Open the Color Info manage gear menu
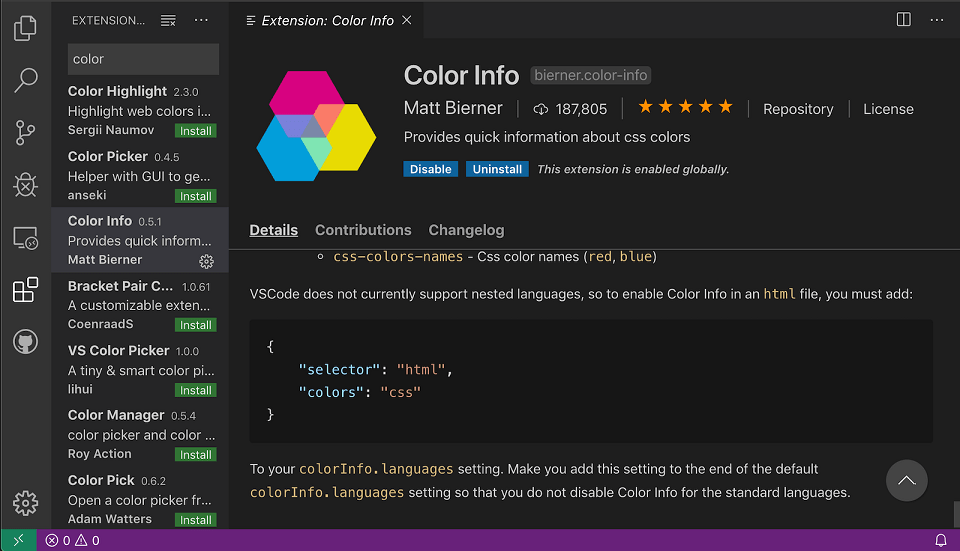This screenshot has height=551, width=960. [206, 261]
